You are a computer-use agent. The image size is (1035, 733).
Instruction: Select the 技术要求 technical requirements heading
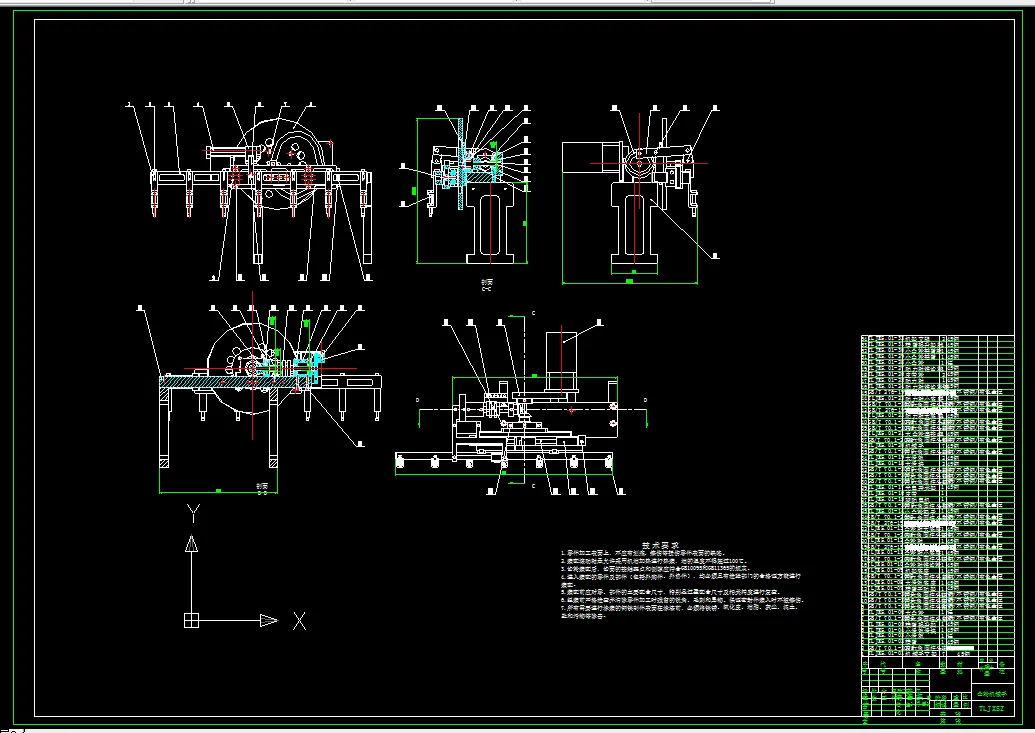tap(660, 545)
